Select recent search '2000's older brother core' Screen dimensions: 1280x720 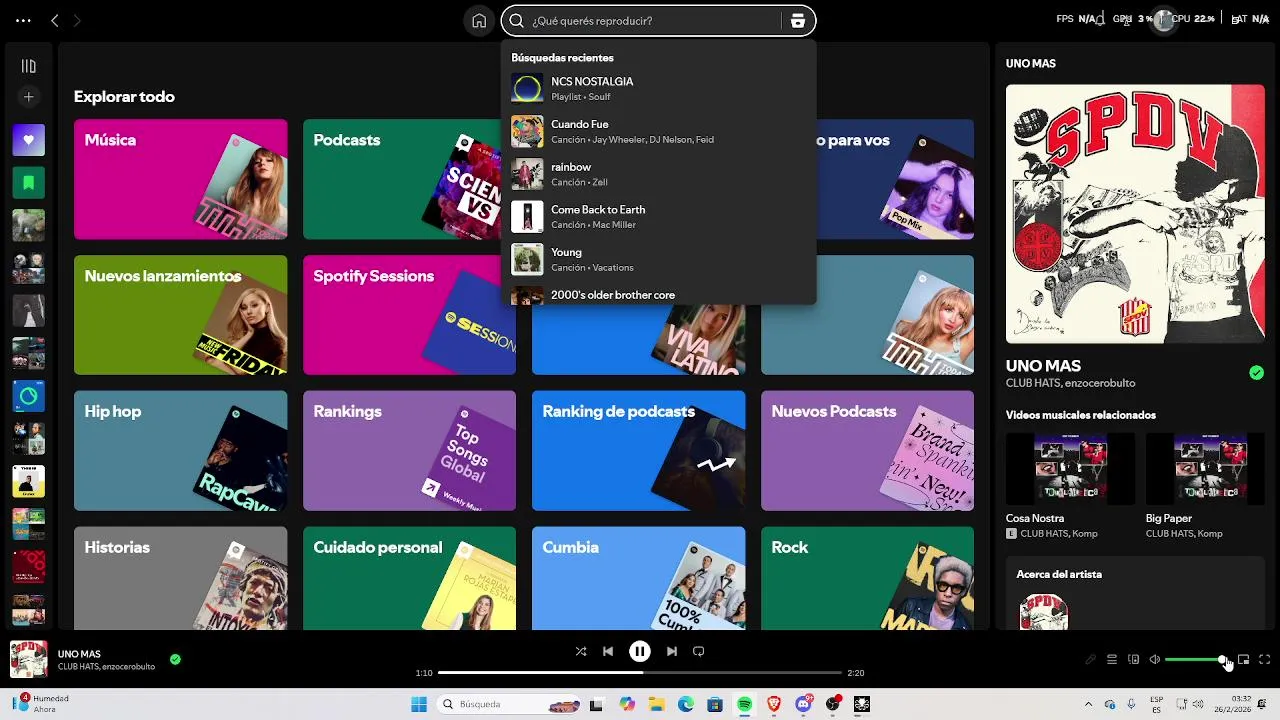click(658, 295)
